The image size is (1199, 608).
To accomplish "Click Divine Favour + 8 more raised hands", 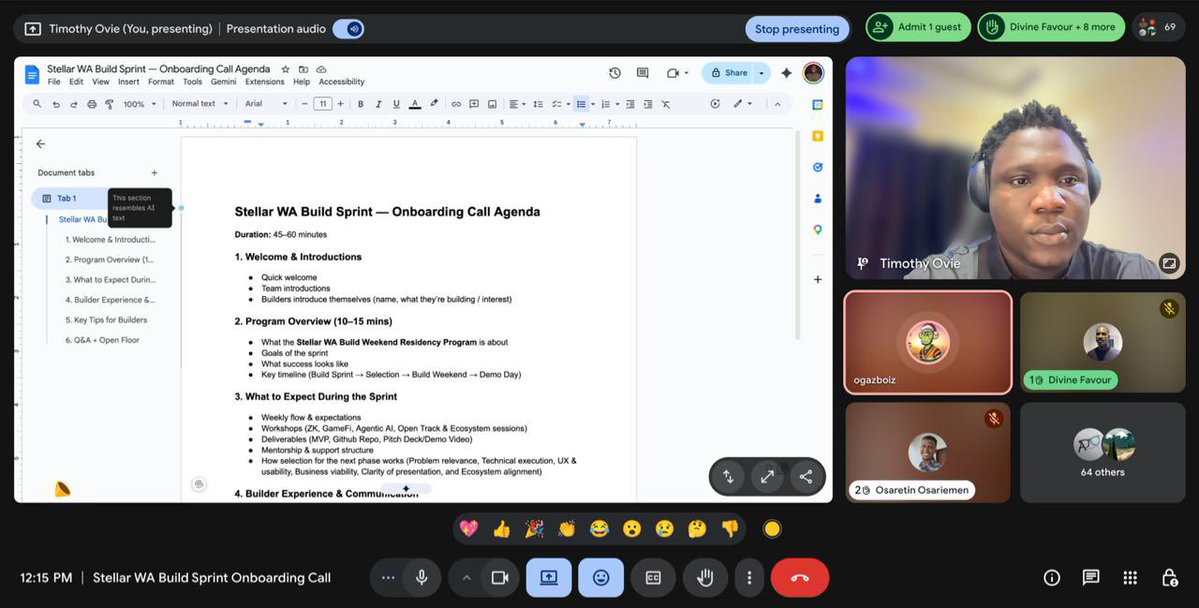I will coord(1051,27).
